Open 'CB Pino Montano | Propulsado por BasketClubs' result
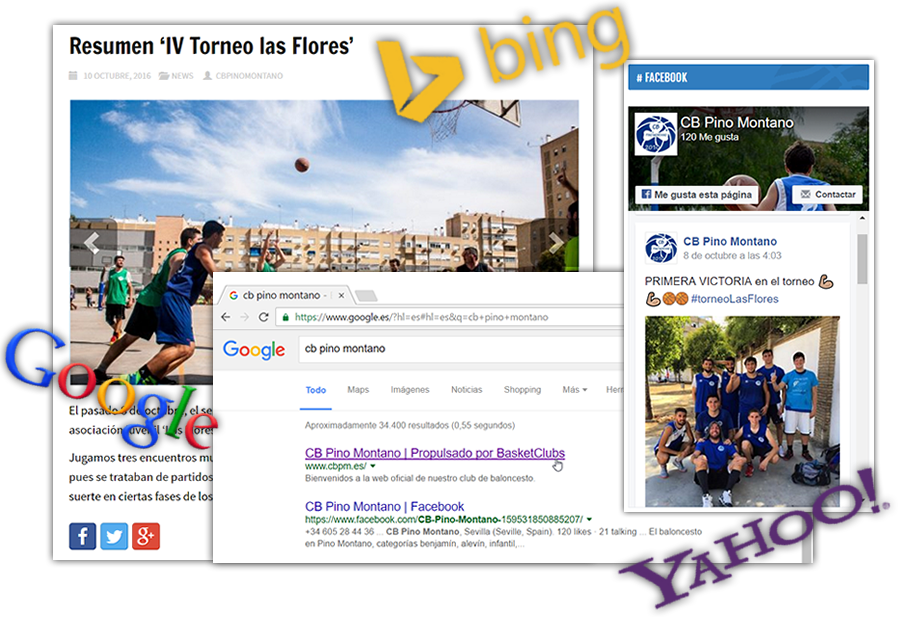 pyautogui.click(x=435, y=453)
